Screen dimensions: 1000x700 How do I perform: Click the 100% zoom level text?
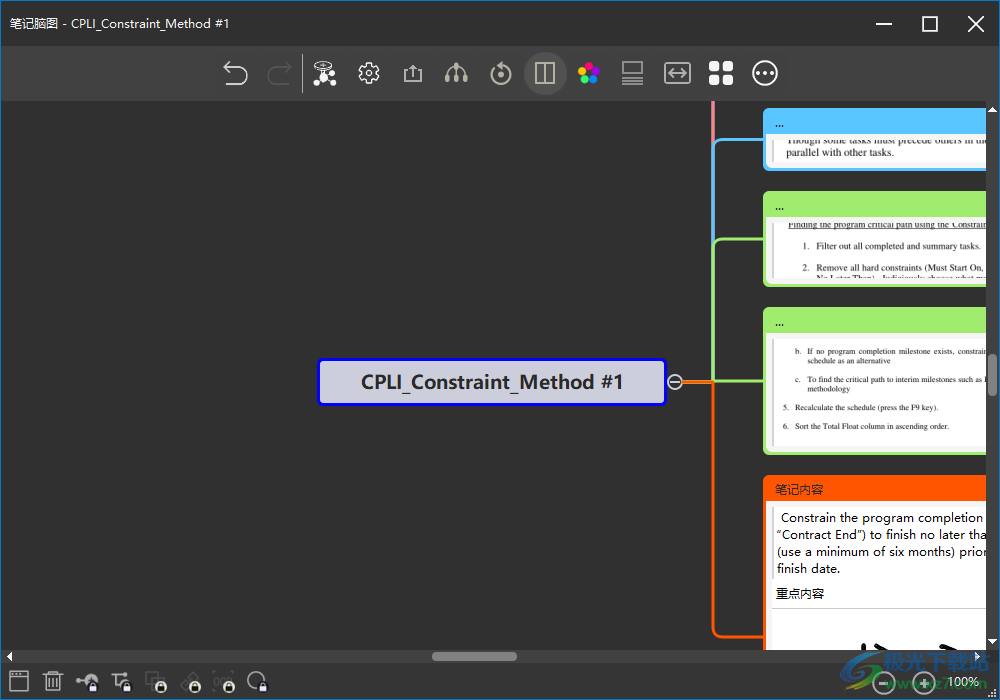pyautogui.click(x=962, y=682)
